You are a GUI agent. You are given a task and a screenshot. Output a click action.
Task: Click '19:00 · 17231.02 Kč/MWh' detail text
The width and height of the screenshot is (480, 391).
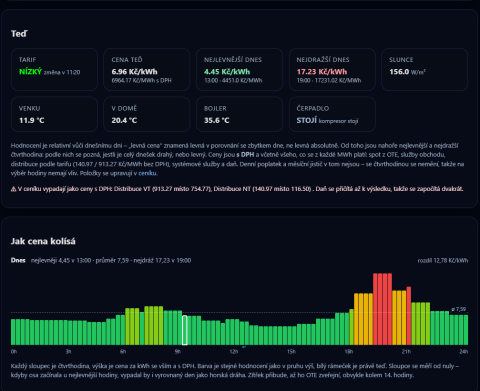329,80
